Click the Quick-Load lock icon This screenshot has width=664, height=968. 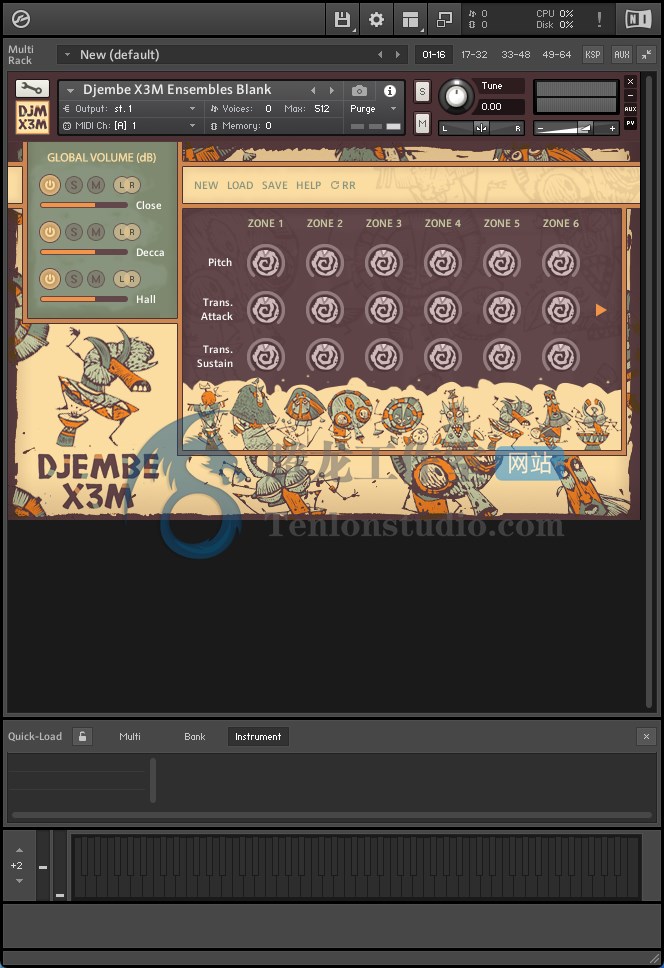[82, 736]
